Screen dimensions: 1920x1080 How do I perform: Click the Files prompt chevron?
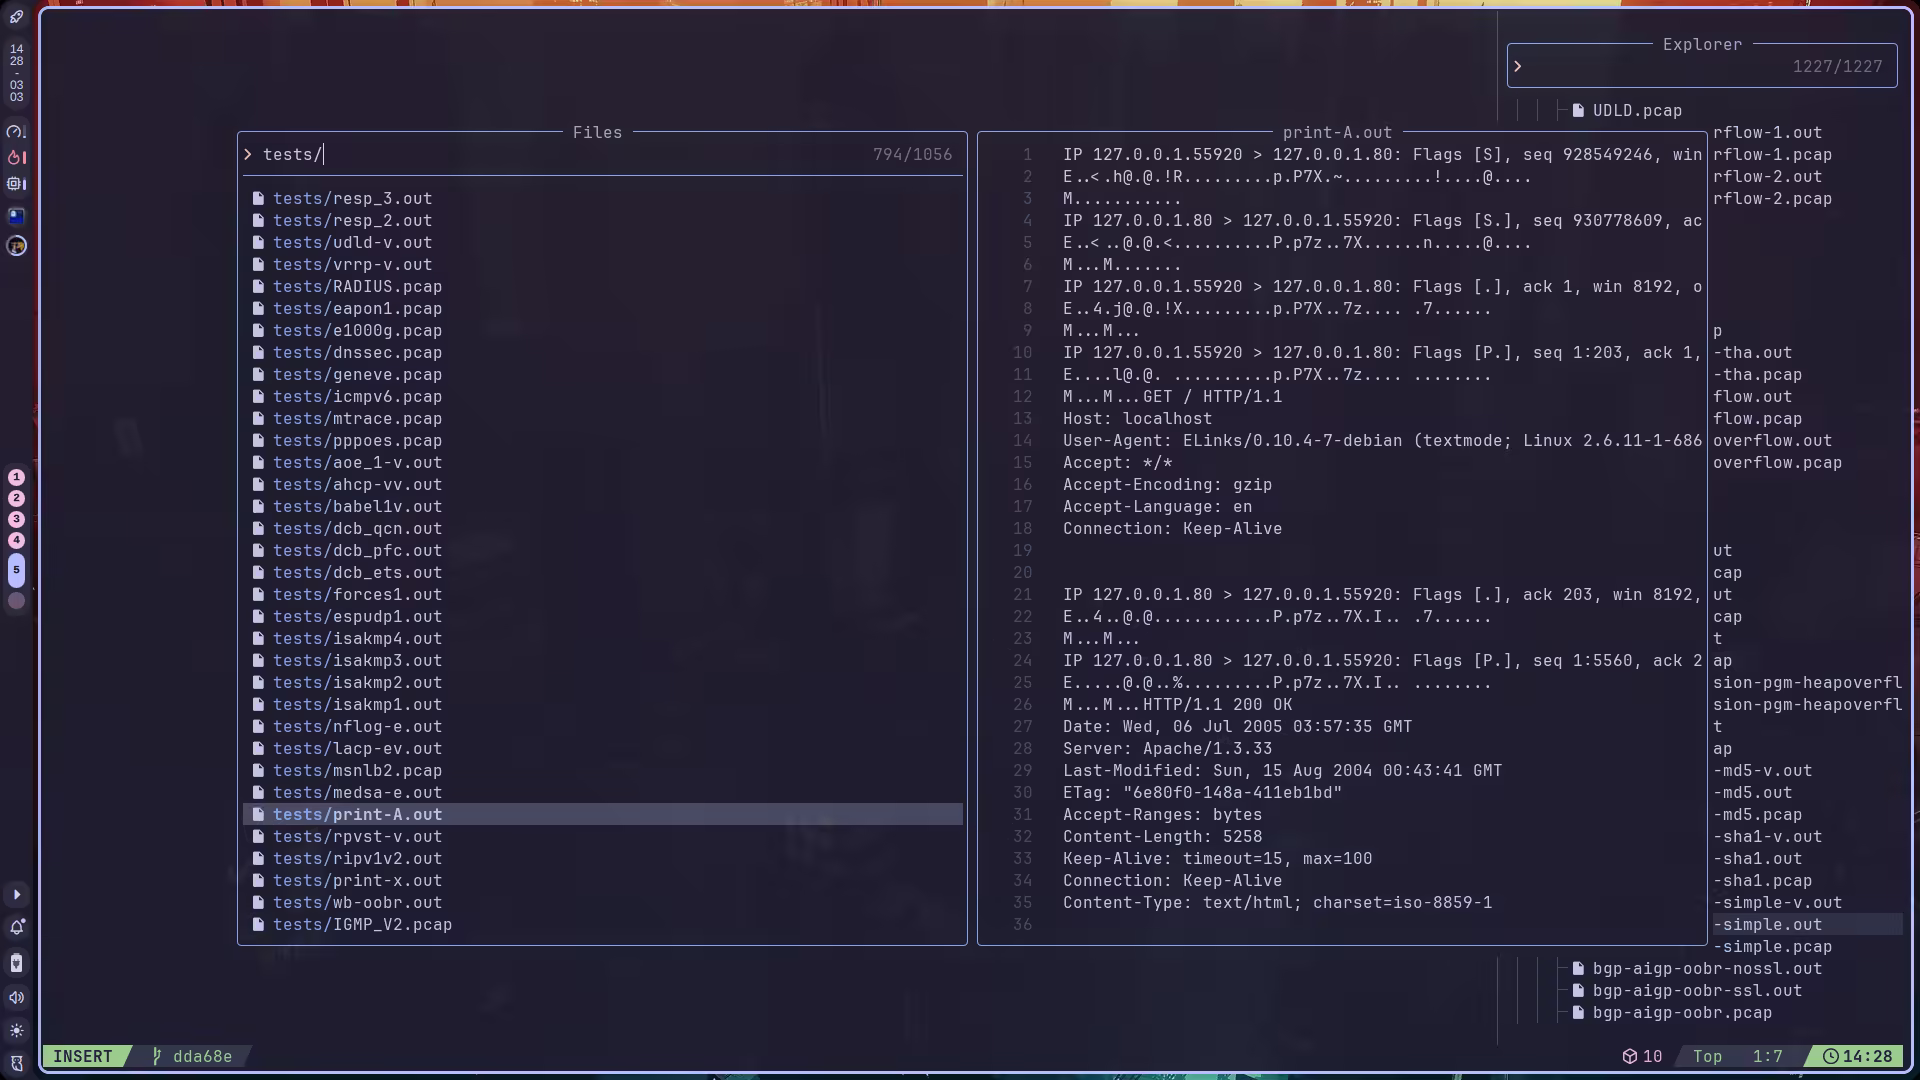pos(248,155)
